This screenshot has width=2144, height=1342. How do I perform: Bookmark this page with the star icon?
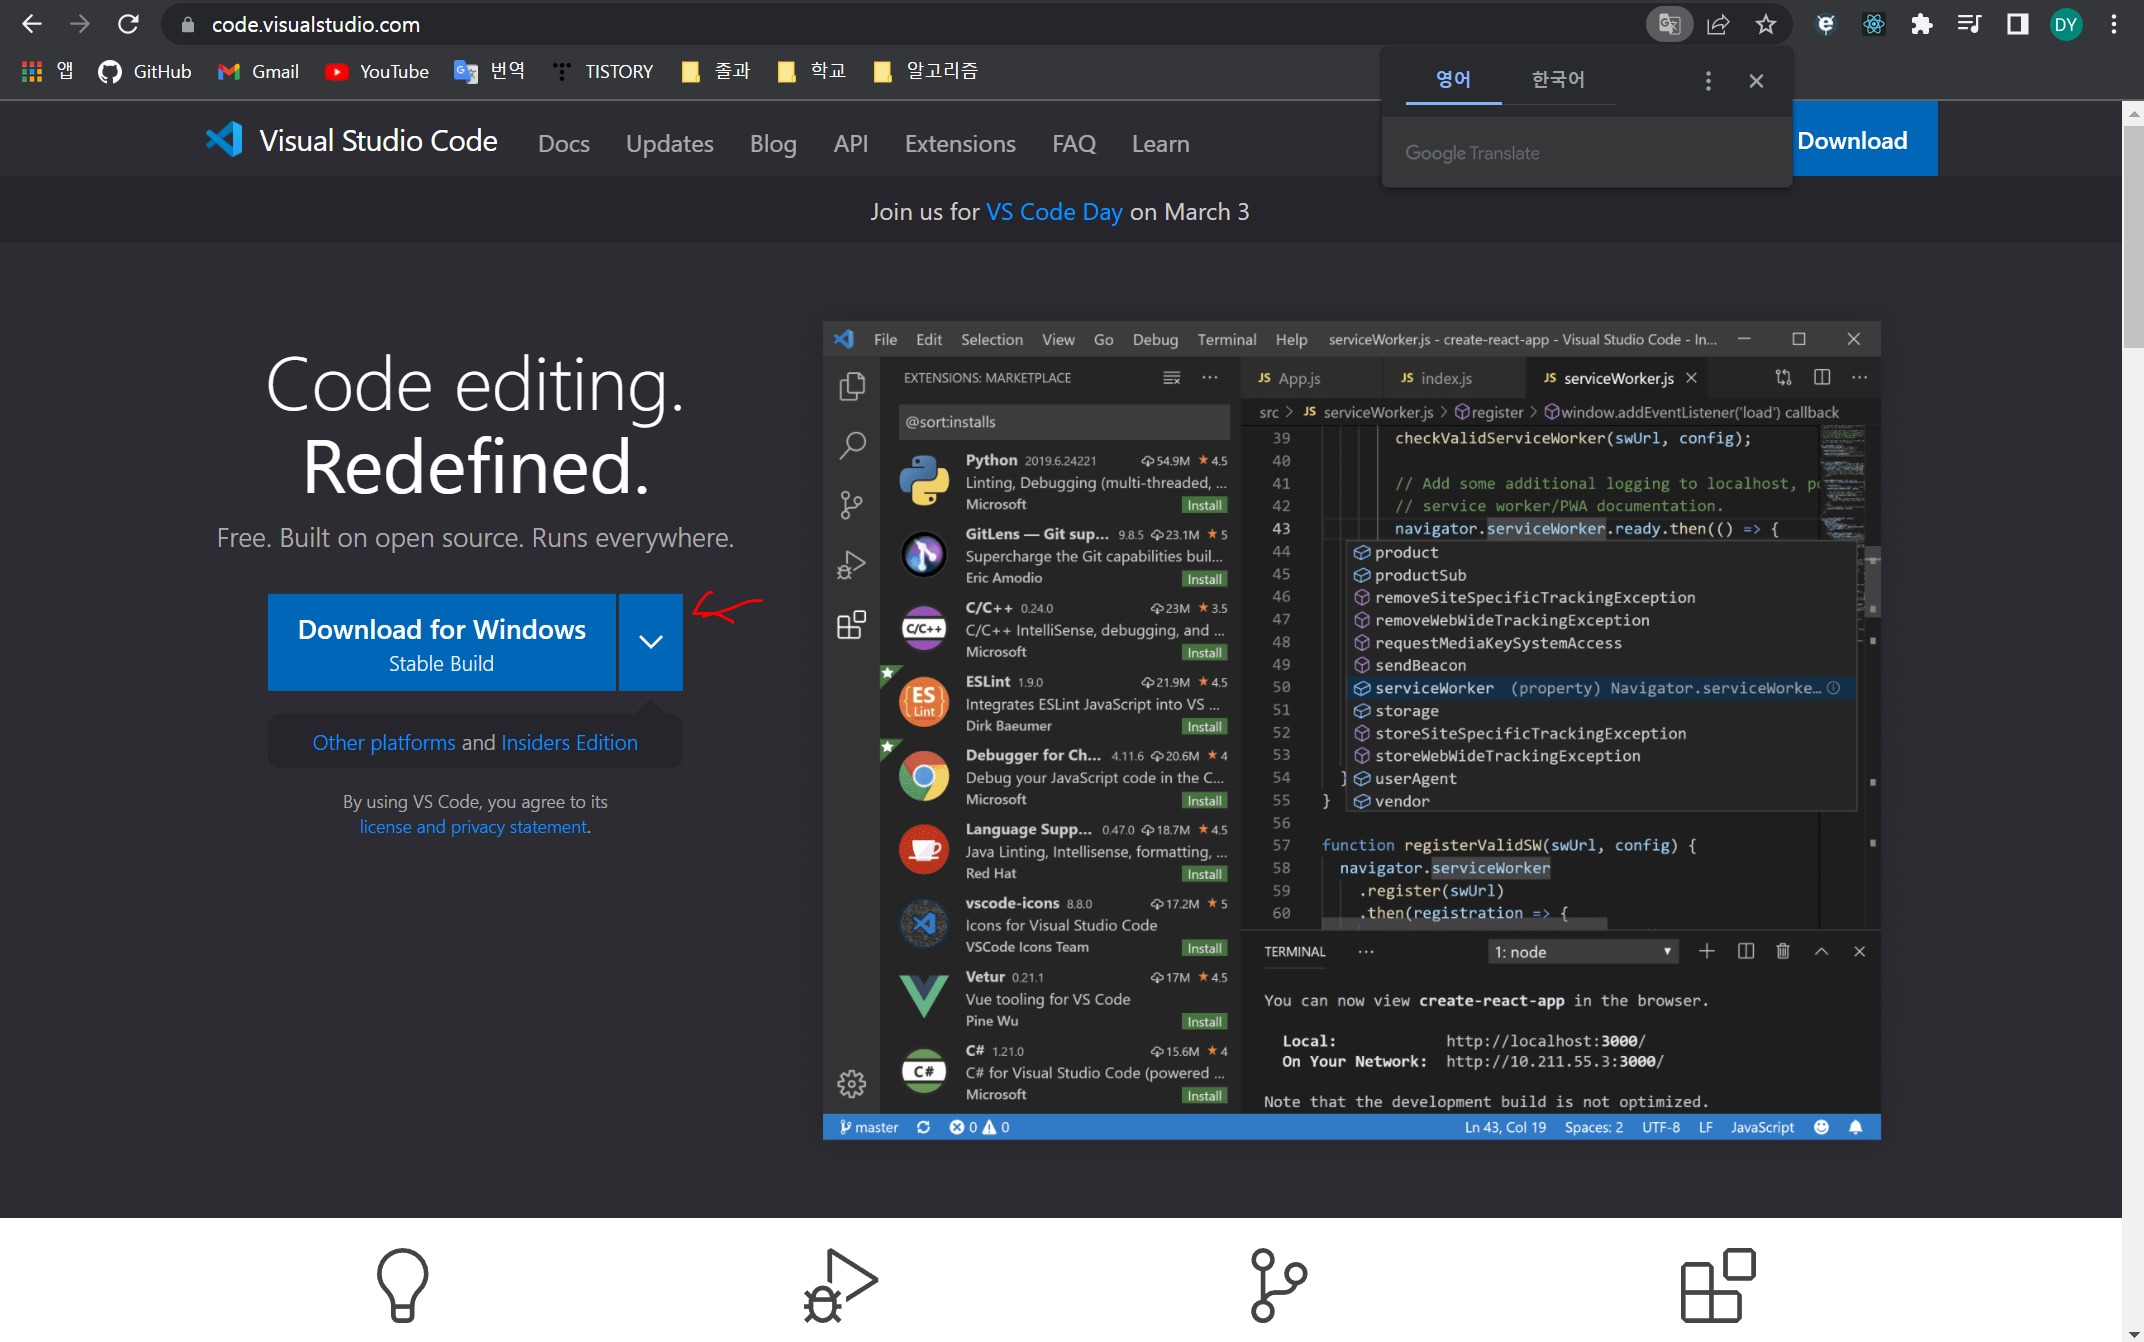[1766, 24]
